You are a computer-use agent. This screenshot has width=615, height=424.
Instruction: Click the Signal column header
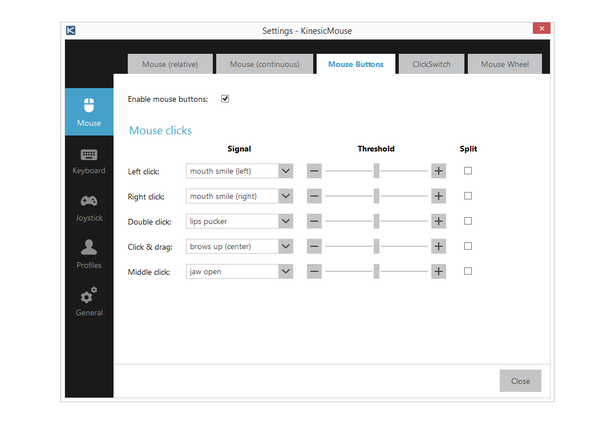(x=239, y=149)
